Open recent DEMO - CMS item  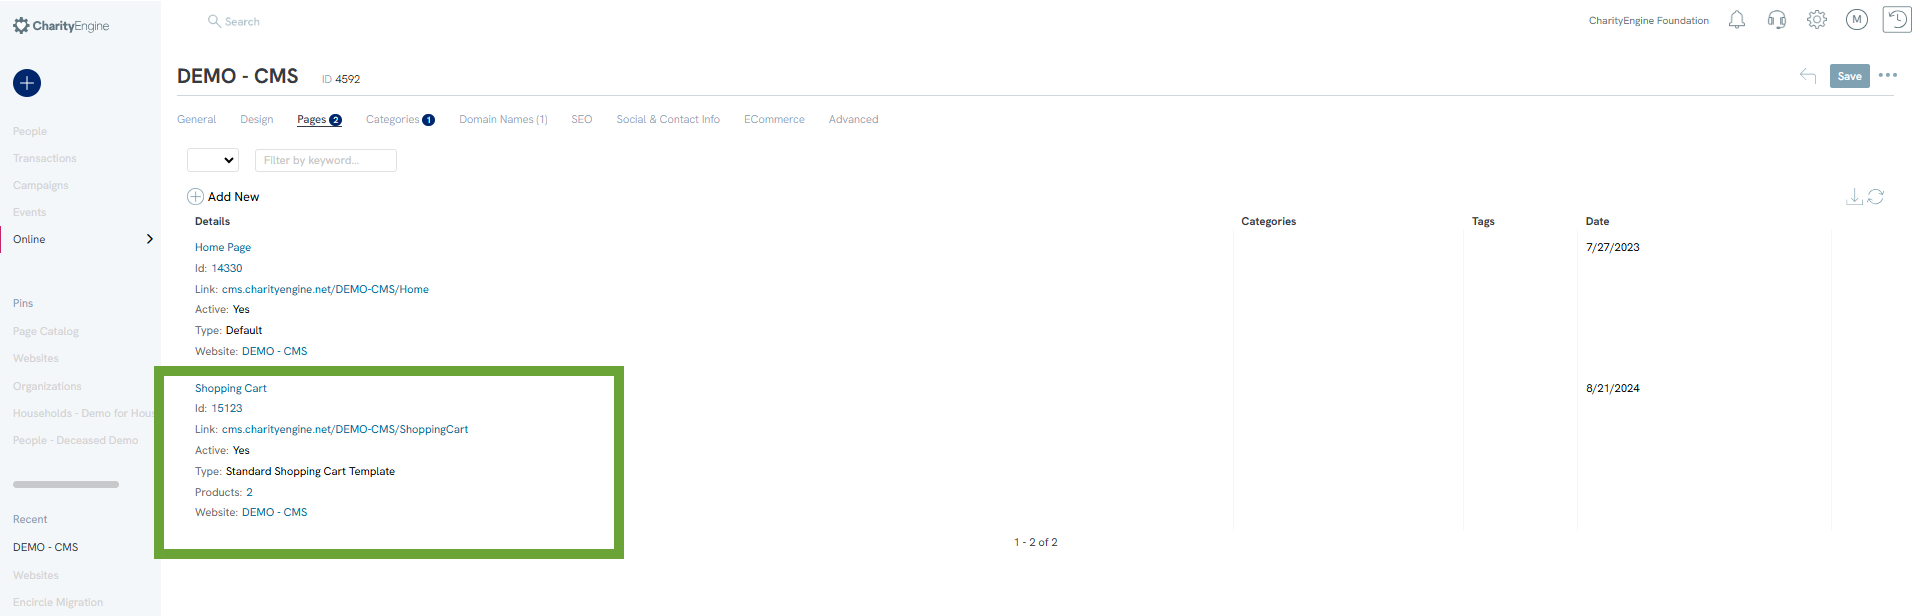pos(45,547)
